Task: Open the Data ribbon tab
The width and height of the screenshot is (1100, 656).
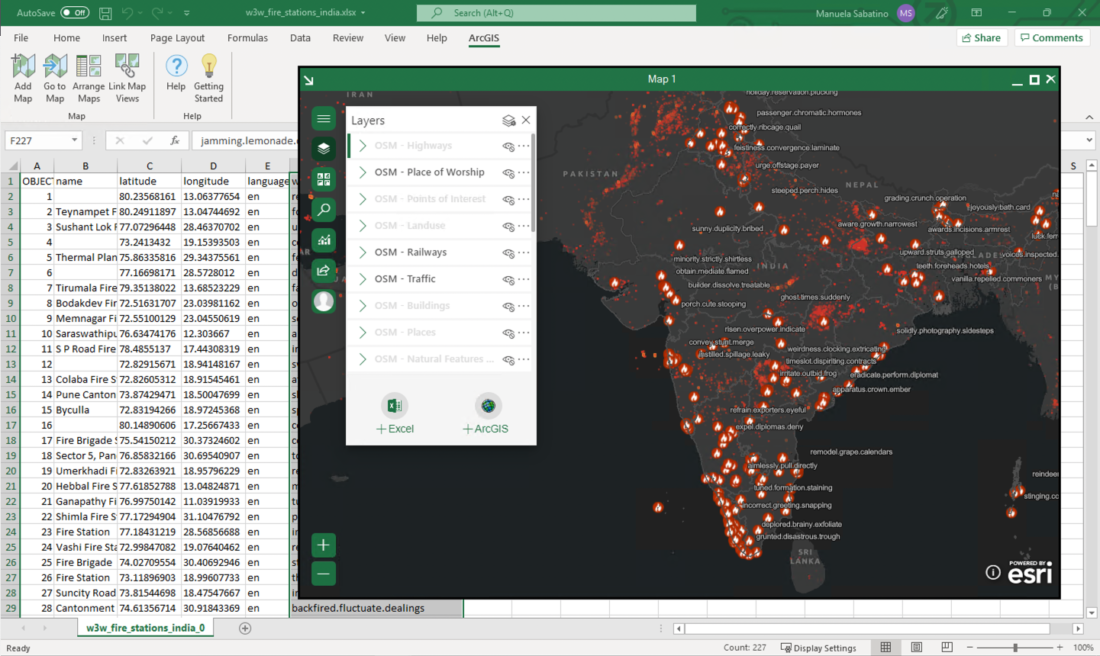Action: point(300,38)
